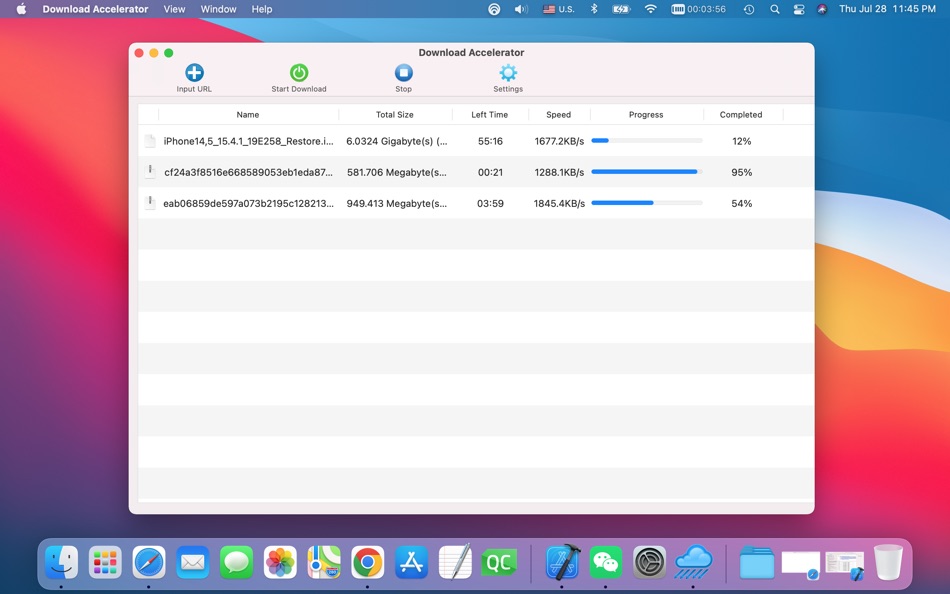Click the 95% completed value
The image size is (950, 594).
[x=742, y=172]
